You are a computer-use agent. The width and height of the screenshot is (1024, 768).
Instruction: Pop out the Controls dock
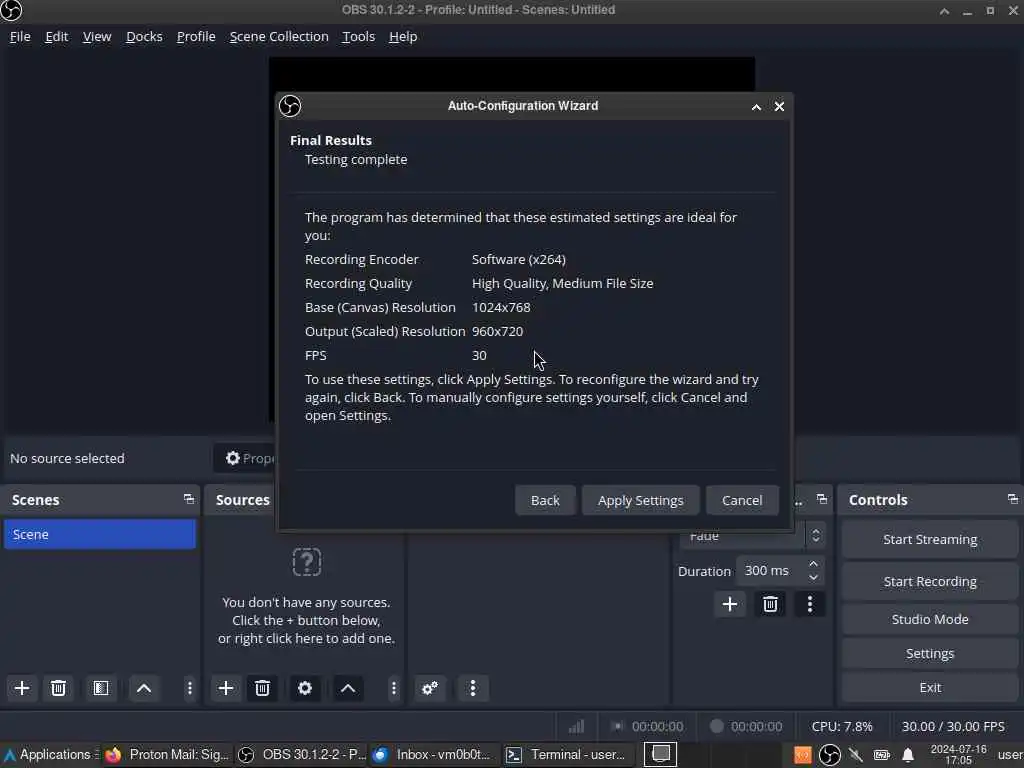(1012, 499)
